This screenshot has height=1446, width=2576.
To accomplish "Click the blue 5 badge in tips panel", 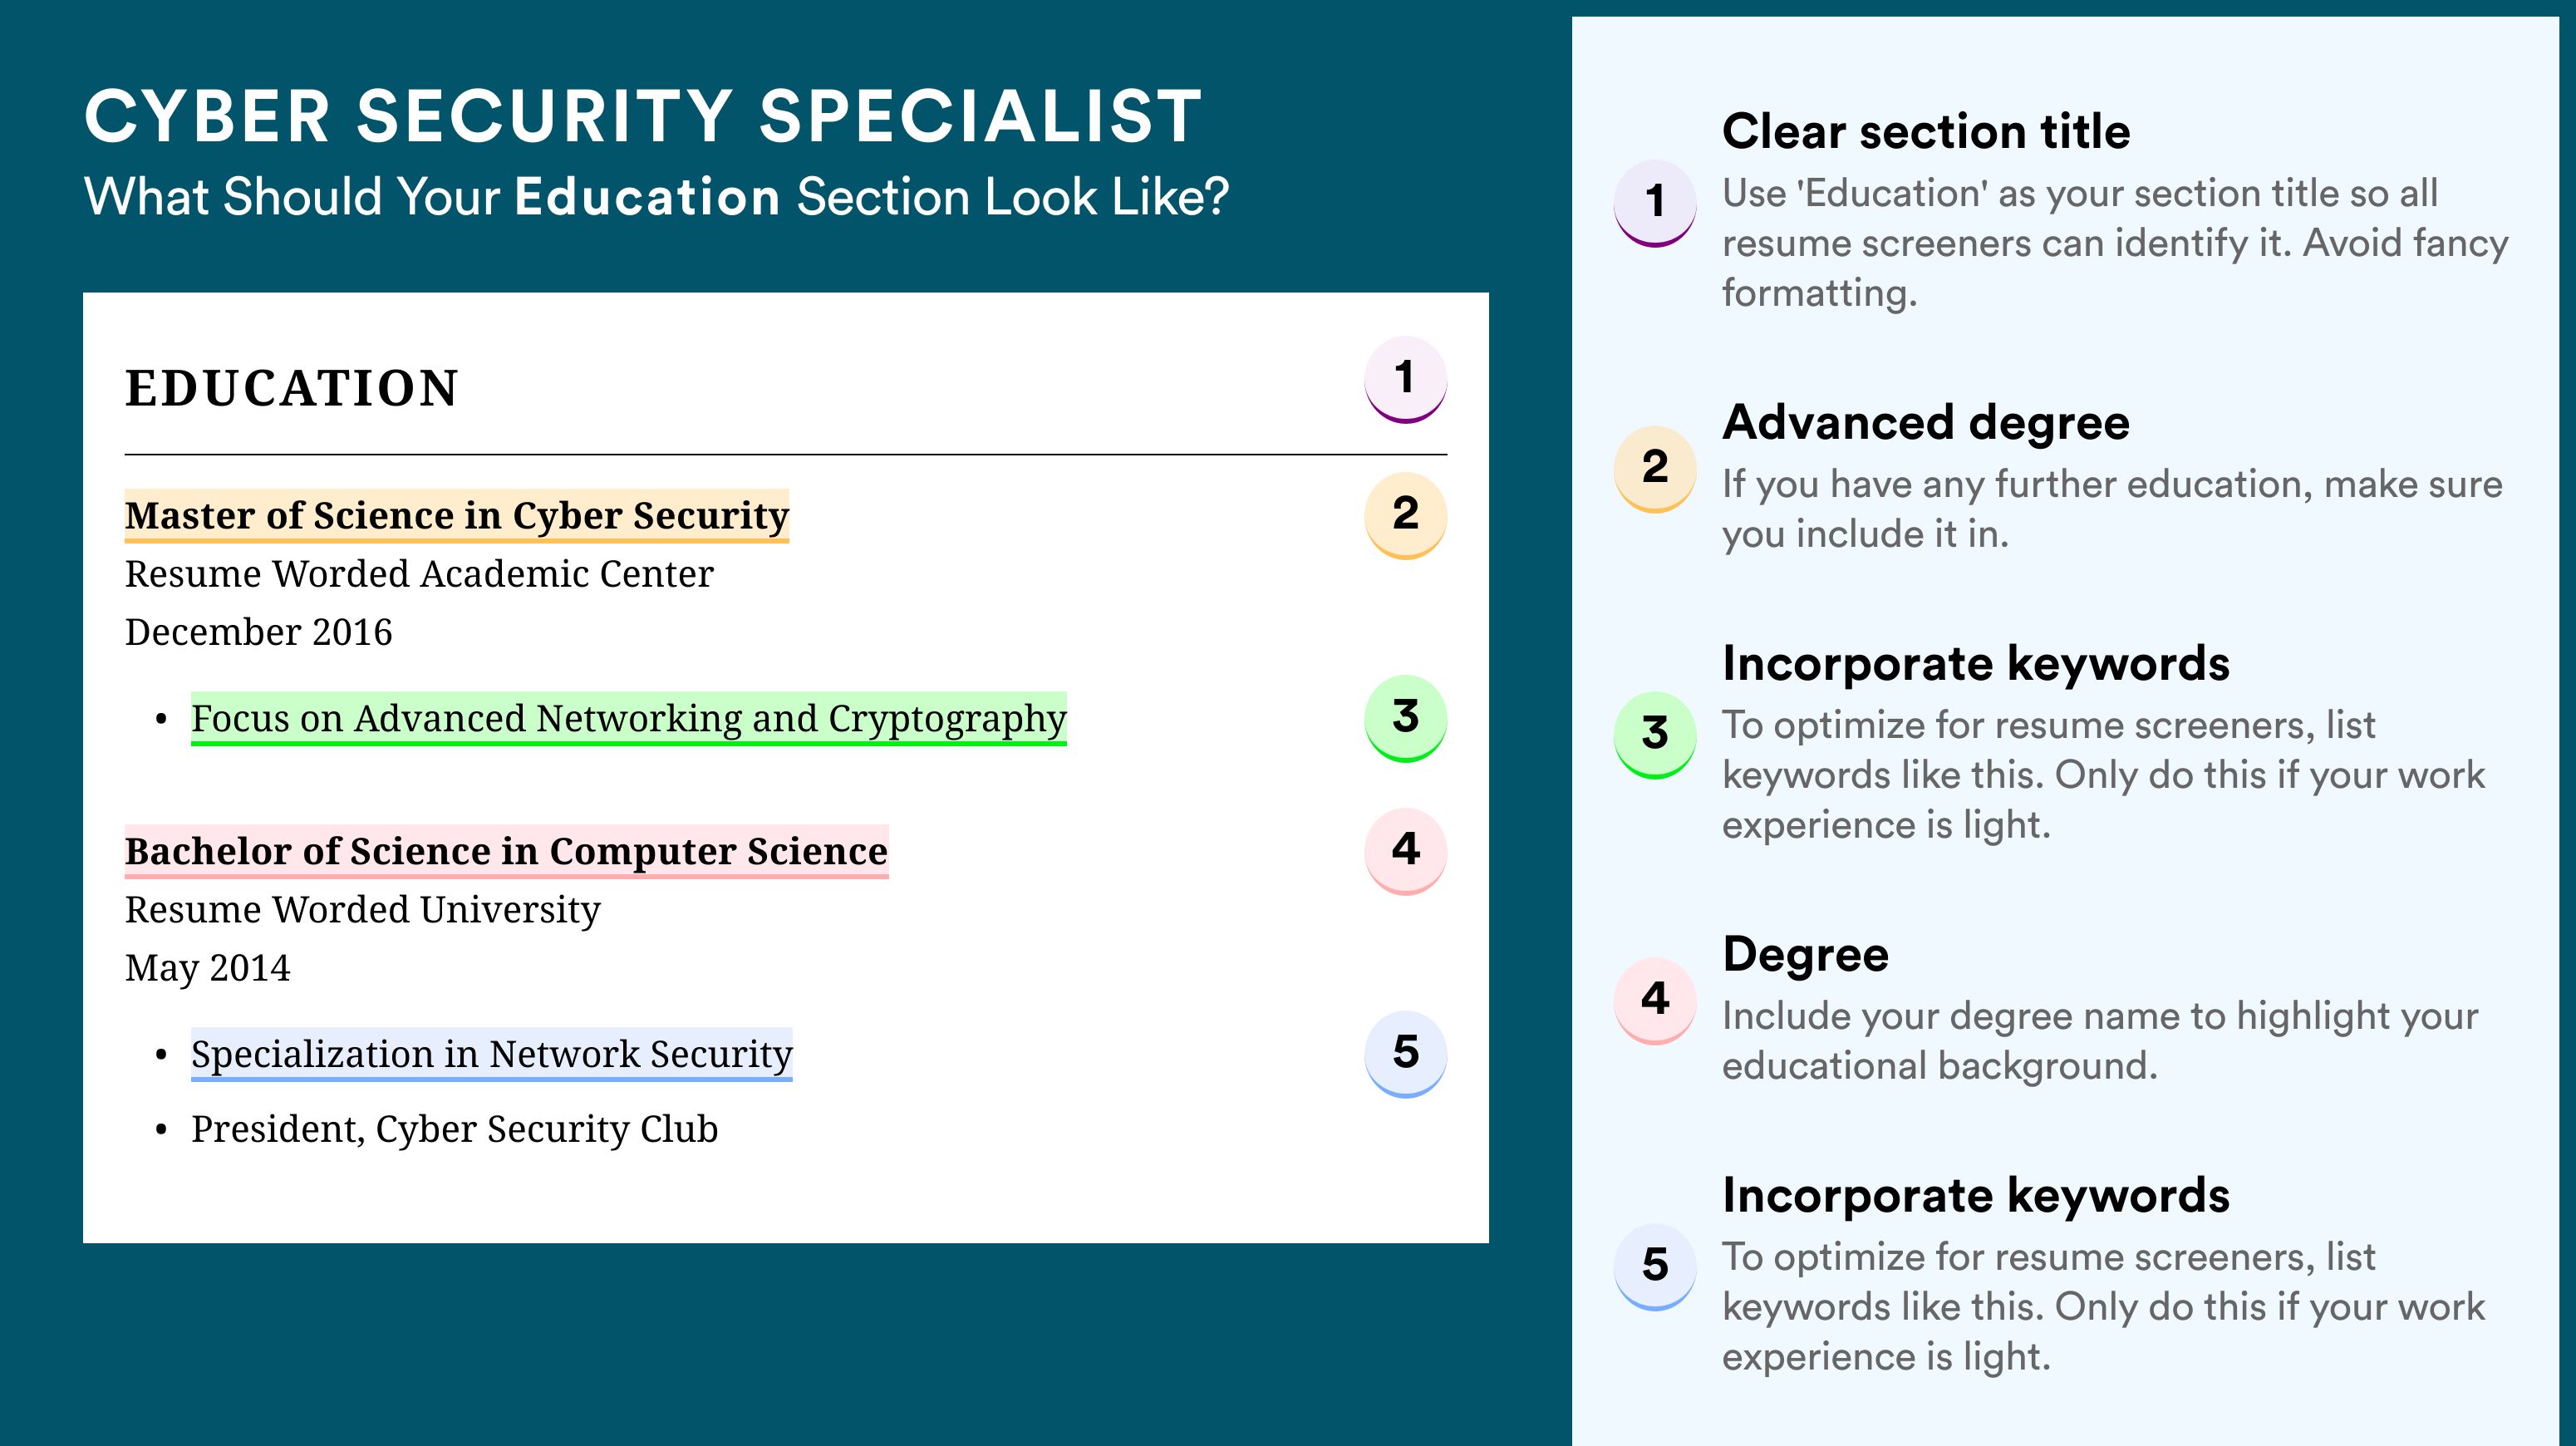I will [1655, 1267].
